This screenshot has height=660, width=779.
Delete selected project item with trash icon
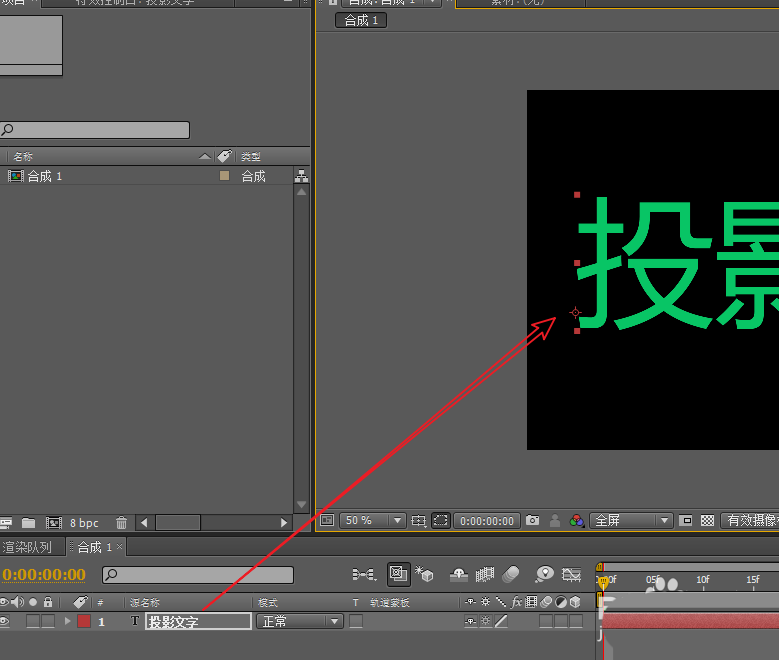pos(121,523)
